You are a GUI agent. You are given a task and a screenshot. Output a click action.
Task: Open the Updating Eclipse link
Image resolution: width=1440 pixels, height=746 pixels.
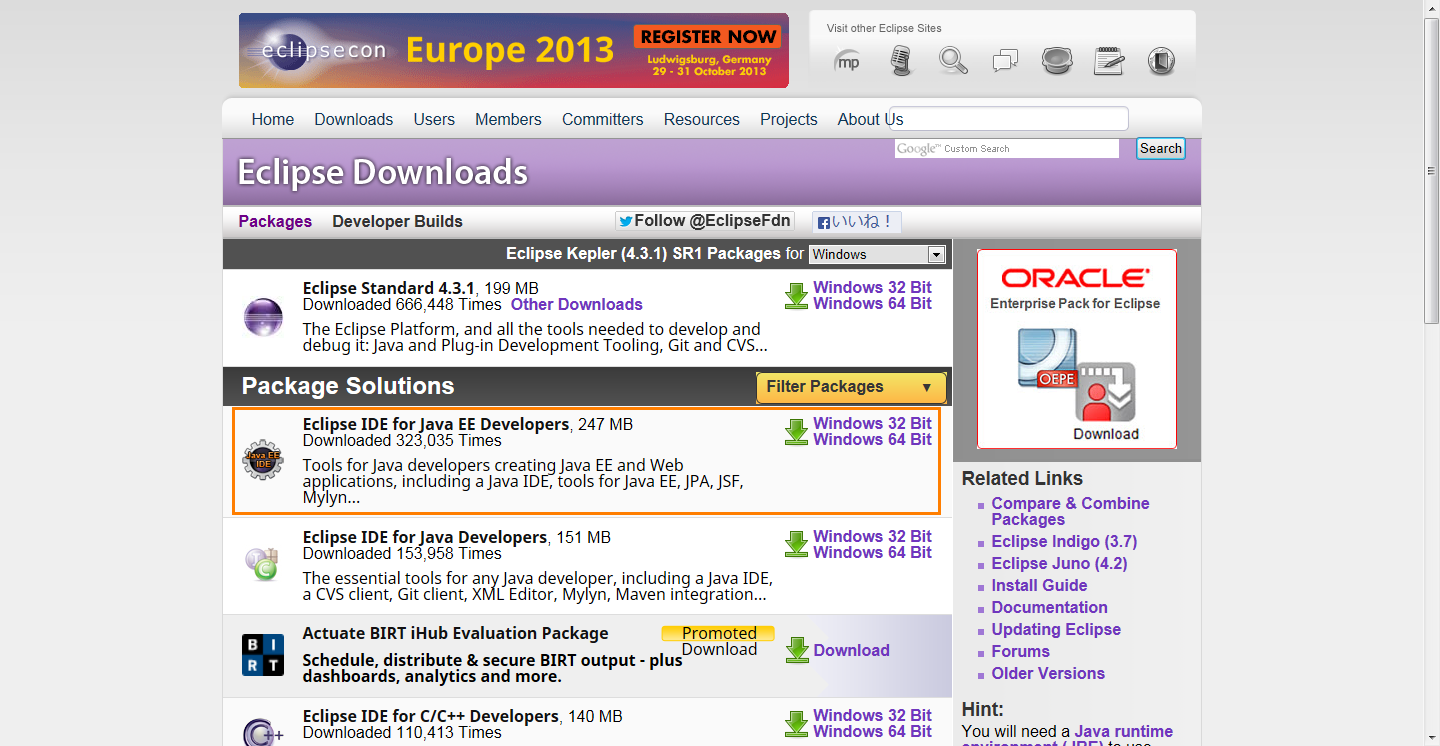pyautogui.click(x=1056, y=629)
